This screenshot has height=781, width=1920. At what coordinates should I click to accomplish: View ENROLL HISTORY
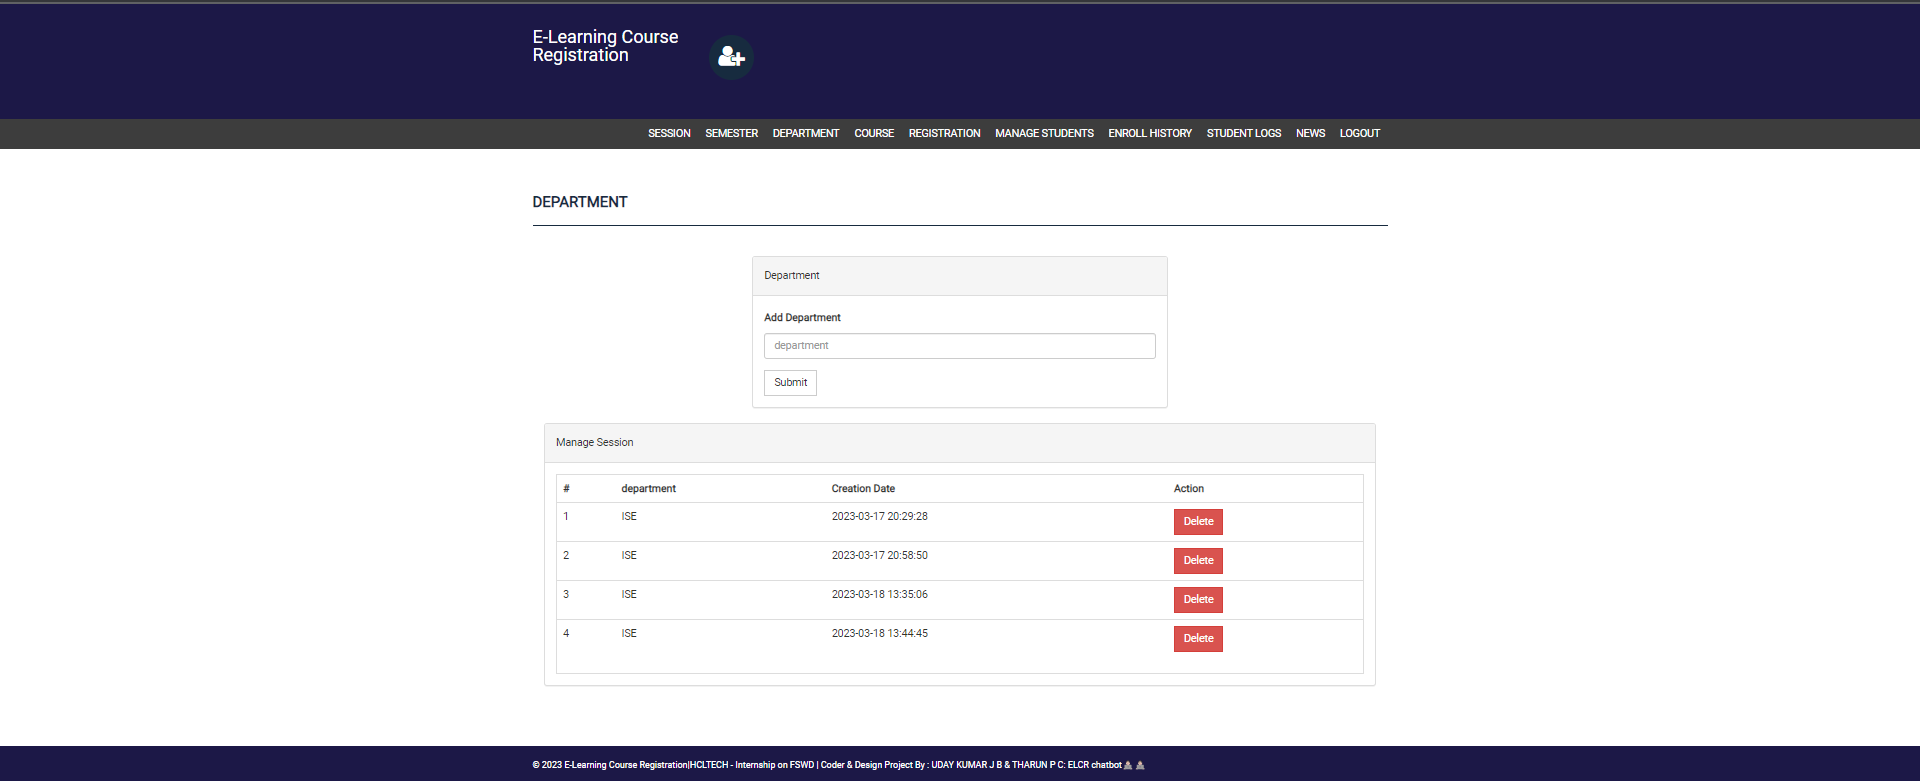click(1150, 133)
